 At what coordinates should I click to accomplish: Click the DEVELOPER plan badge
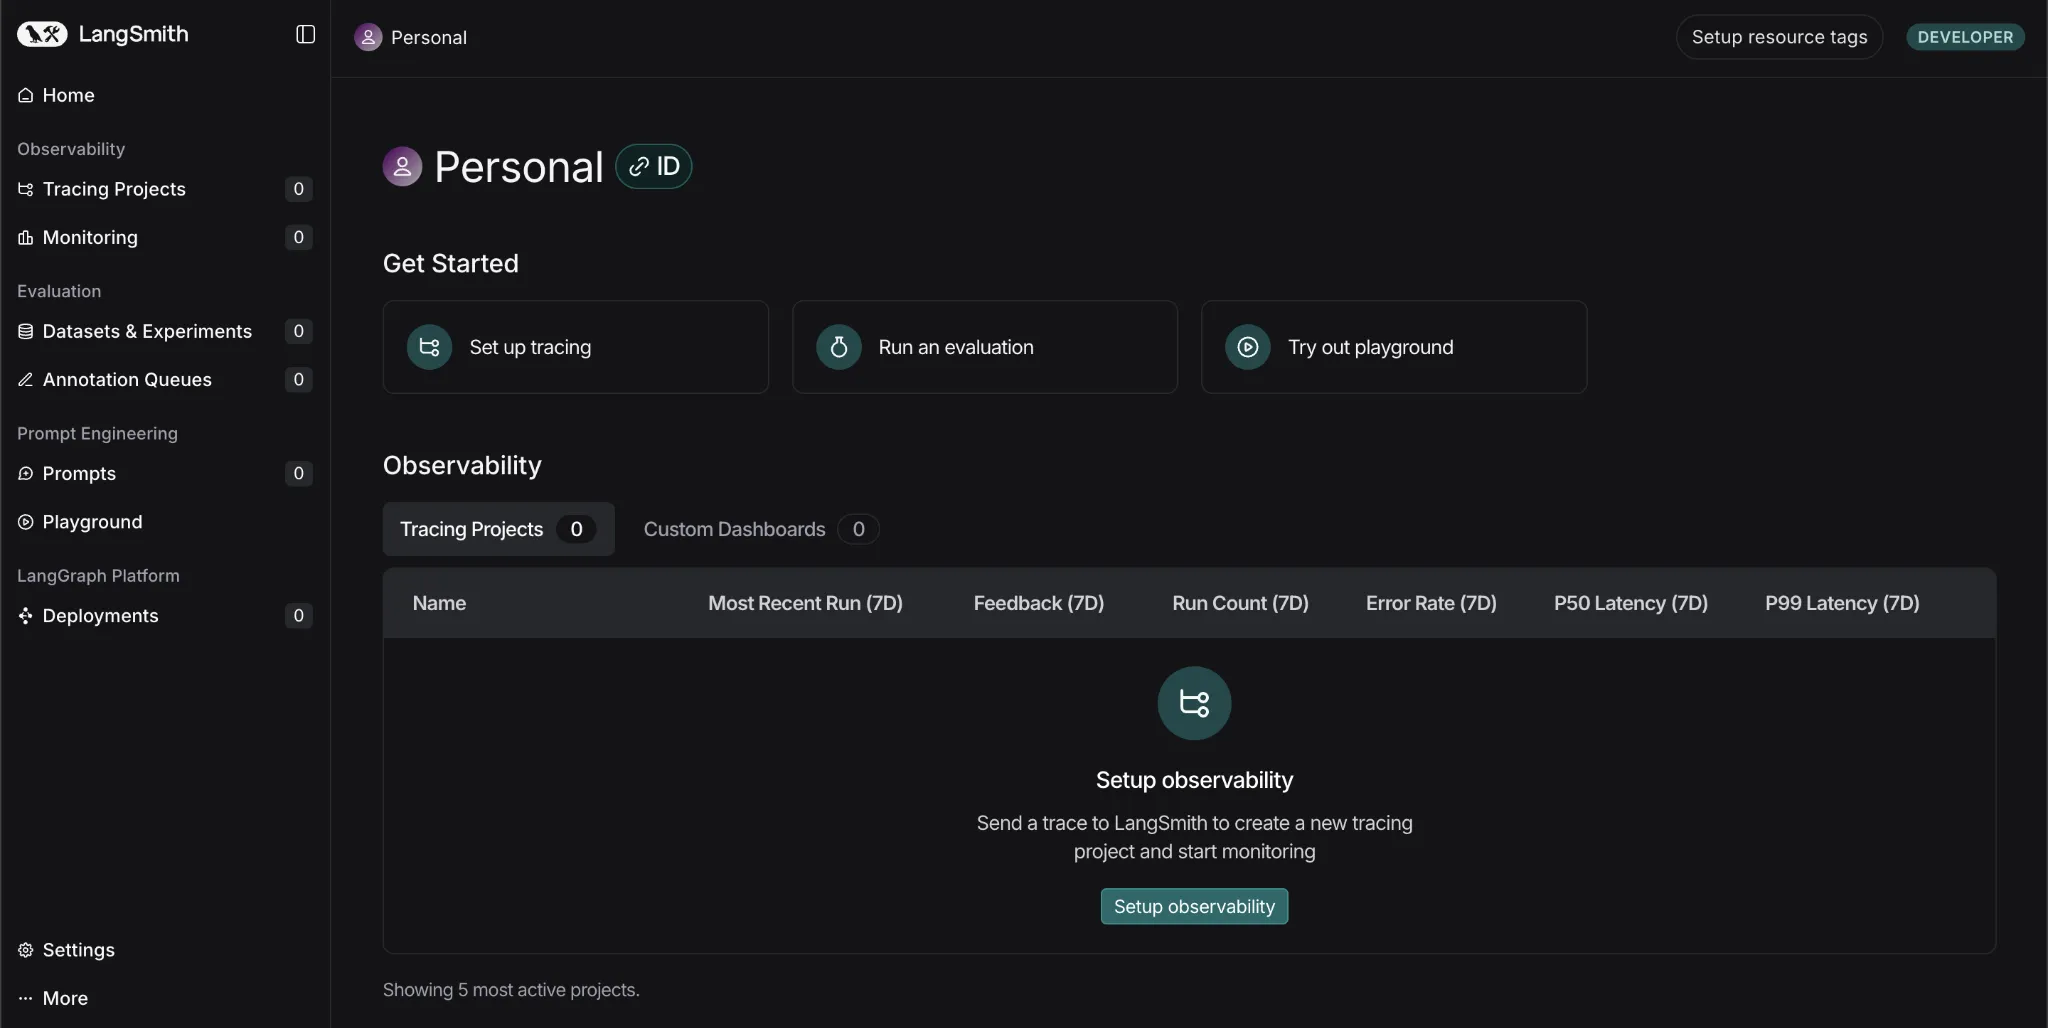point(1964,37)
